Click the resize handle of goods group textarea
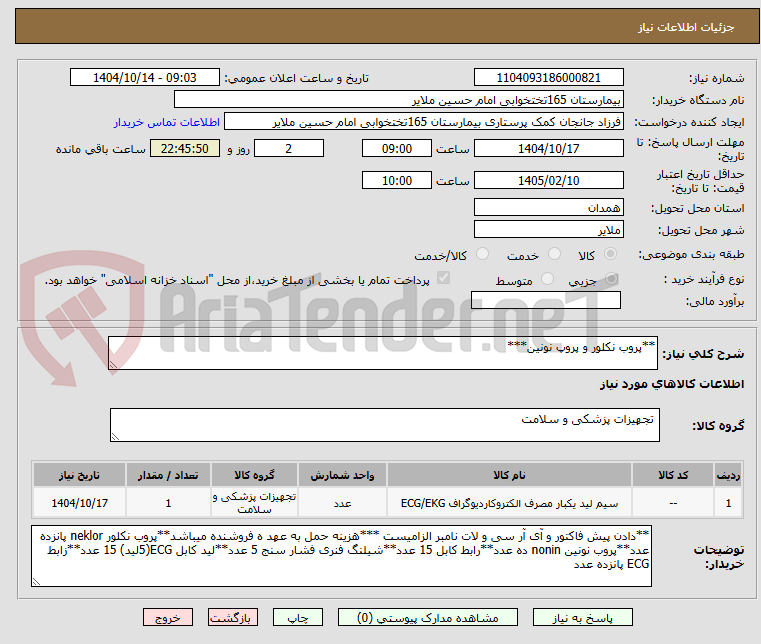761x644 pixels. click(115, 437)
